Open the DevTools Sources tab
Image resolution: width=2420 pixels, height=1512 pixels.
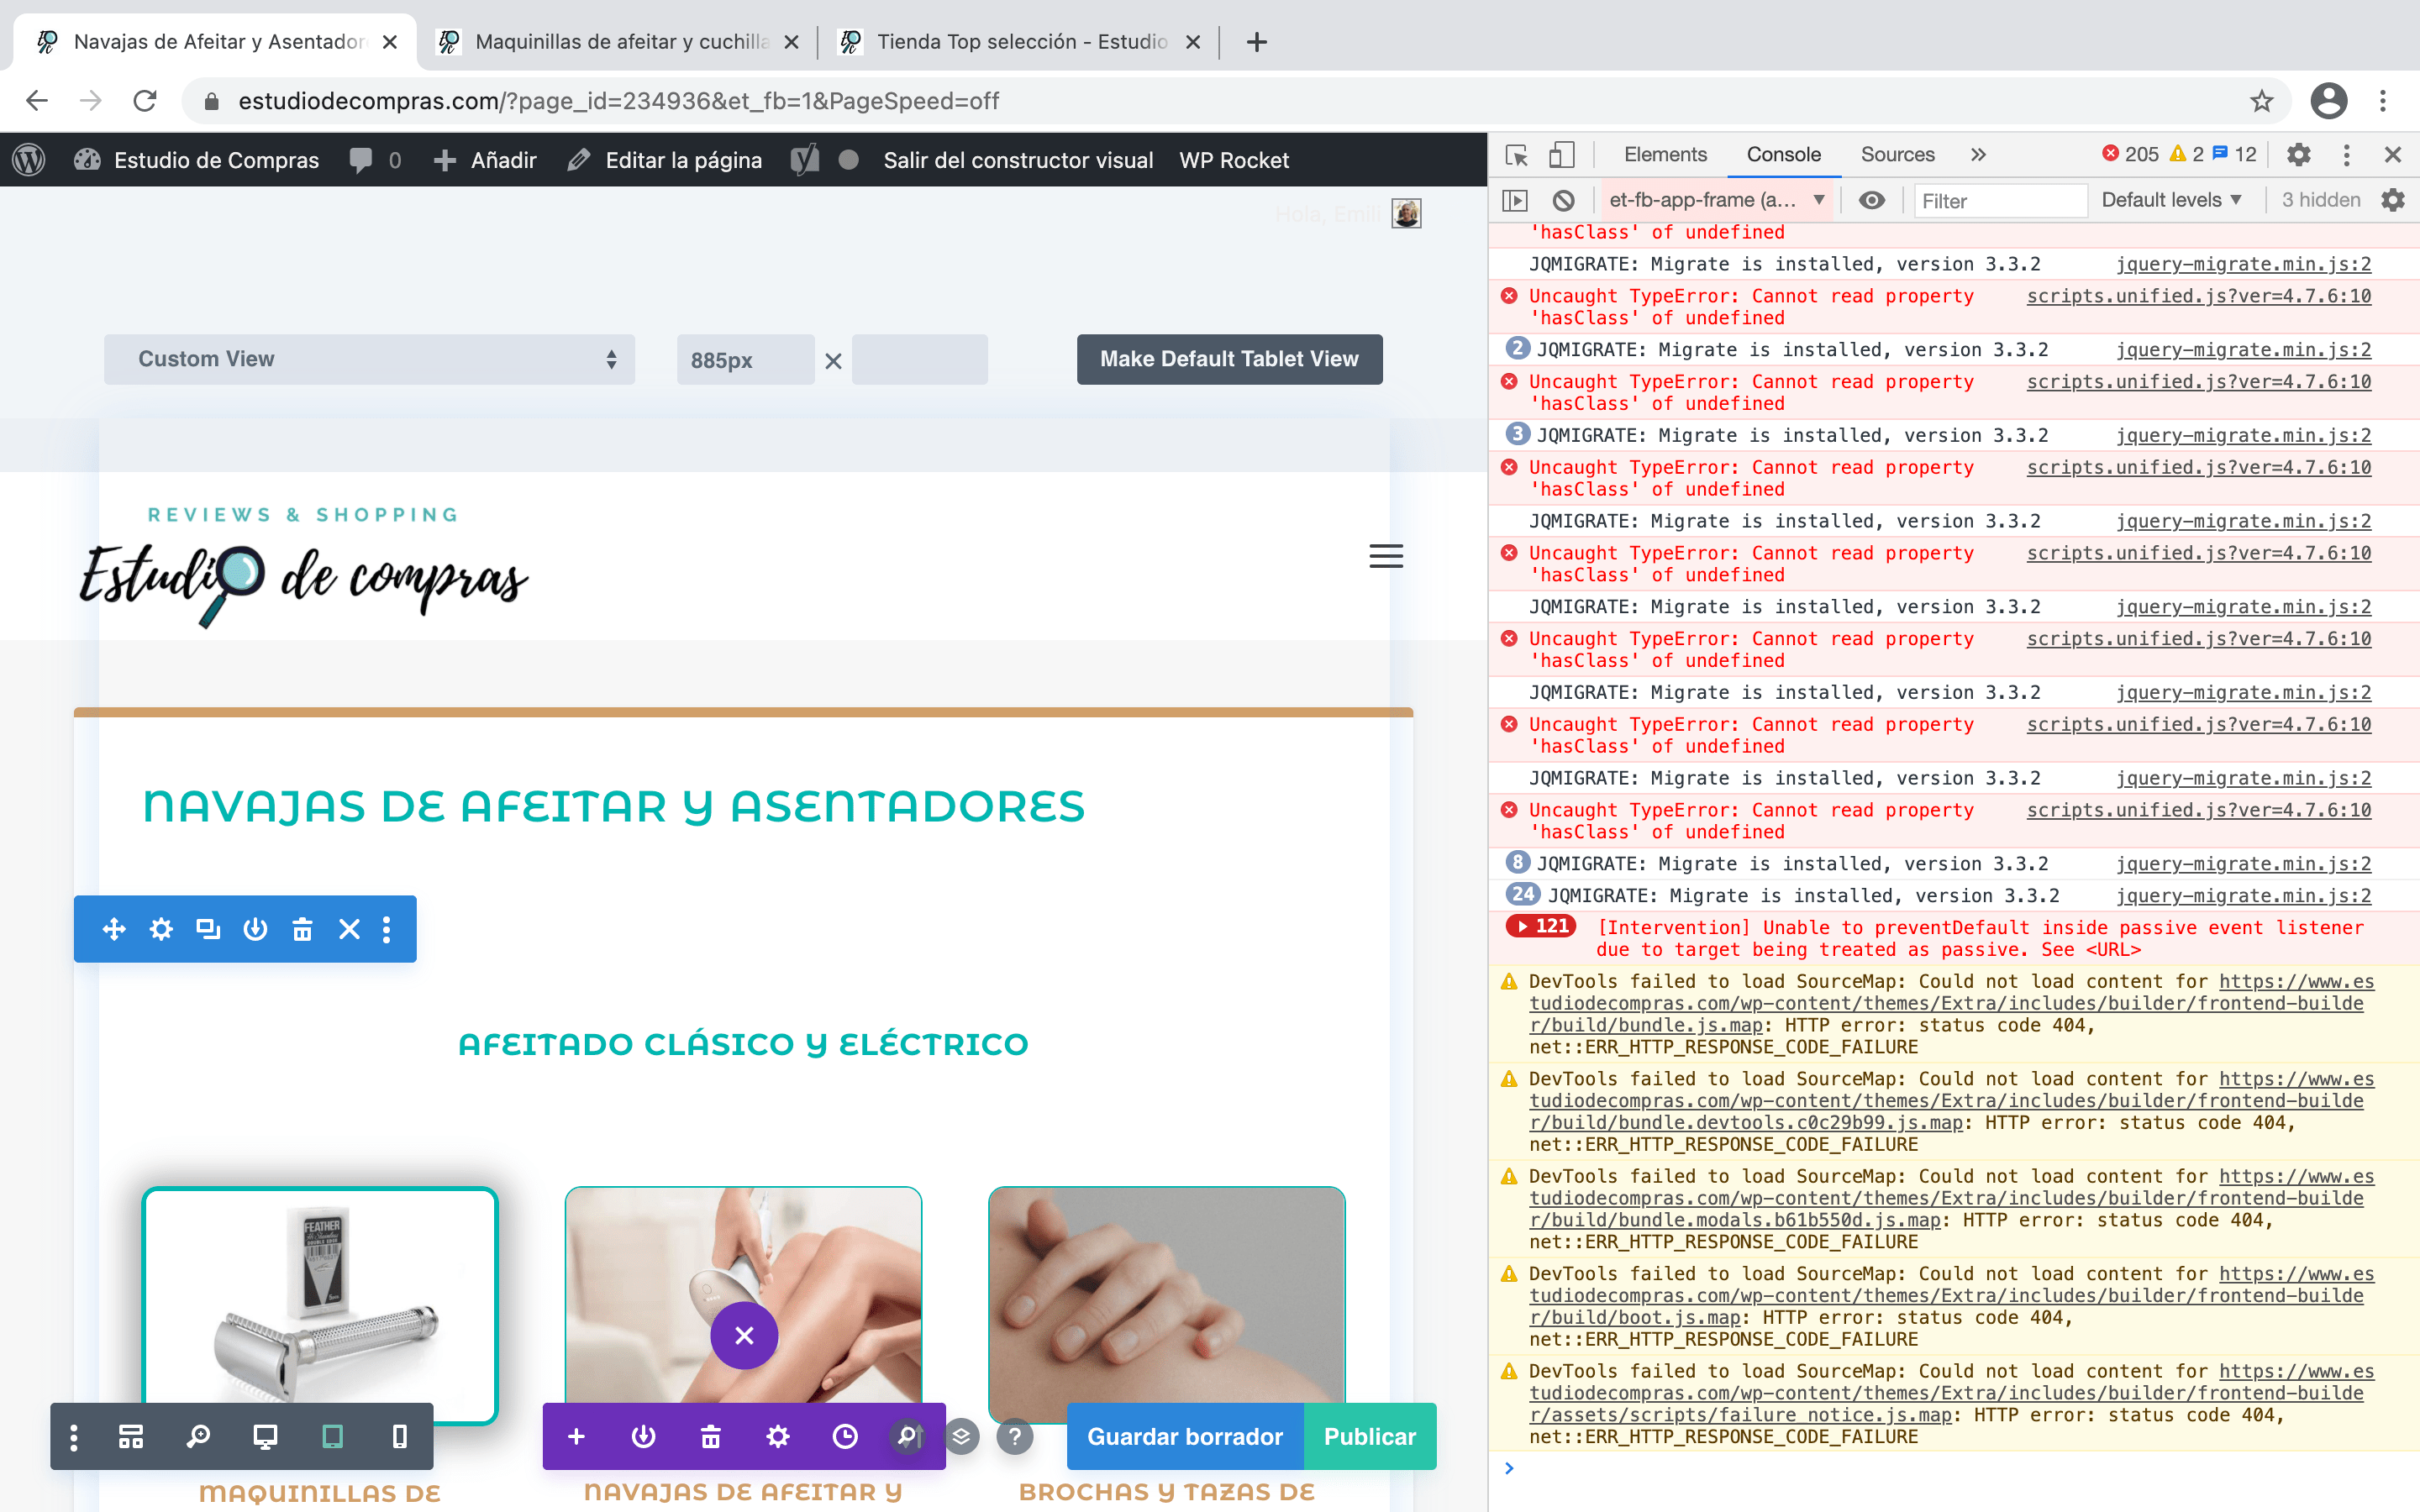click(1897, 155)
